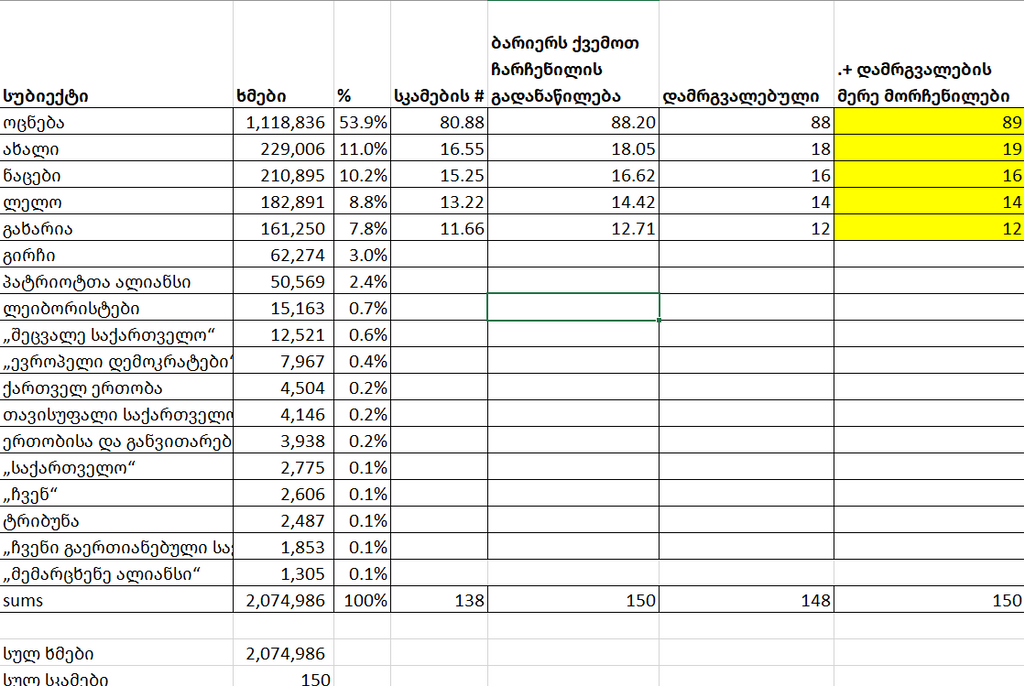Click the 11.66 cell
This screenshot has height=686, width=1024.
pyautogui.click(x=439, y=229)
